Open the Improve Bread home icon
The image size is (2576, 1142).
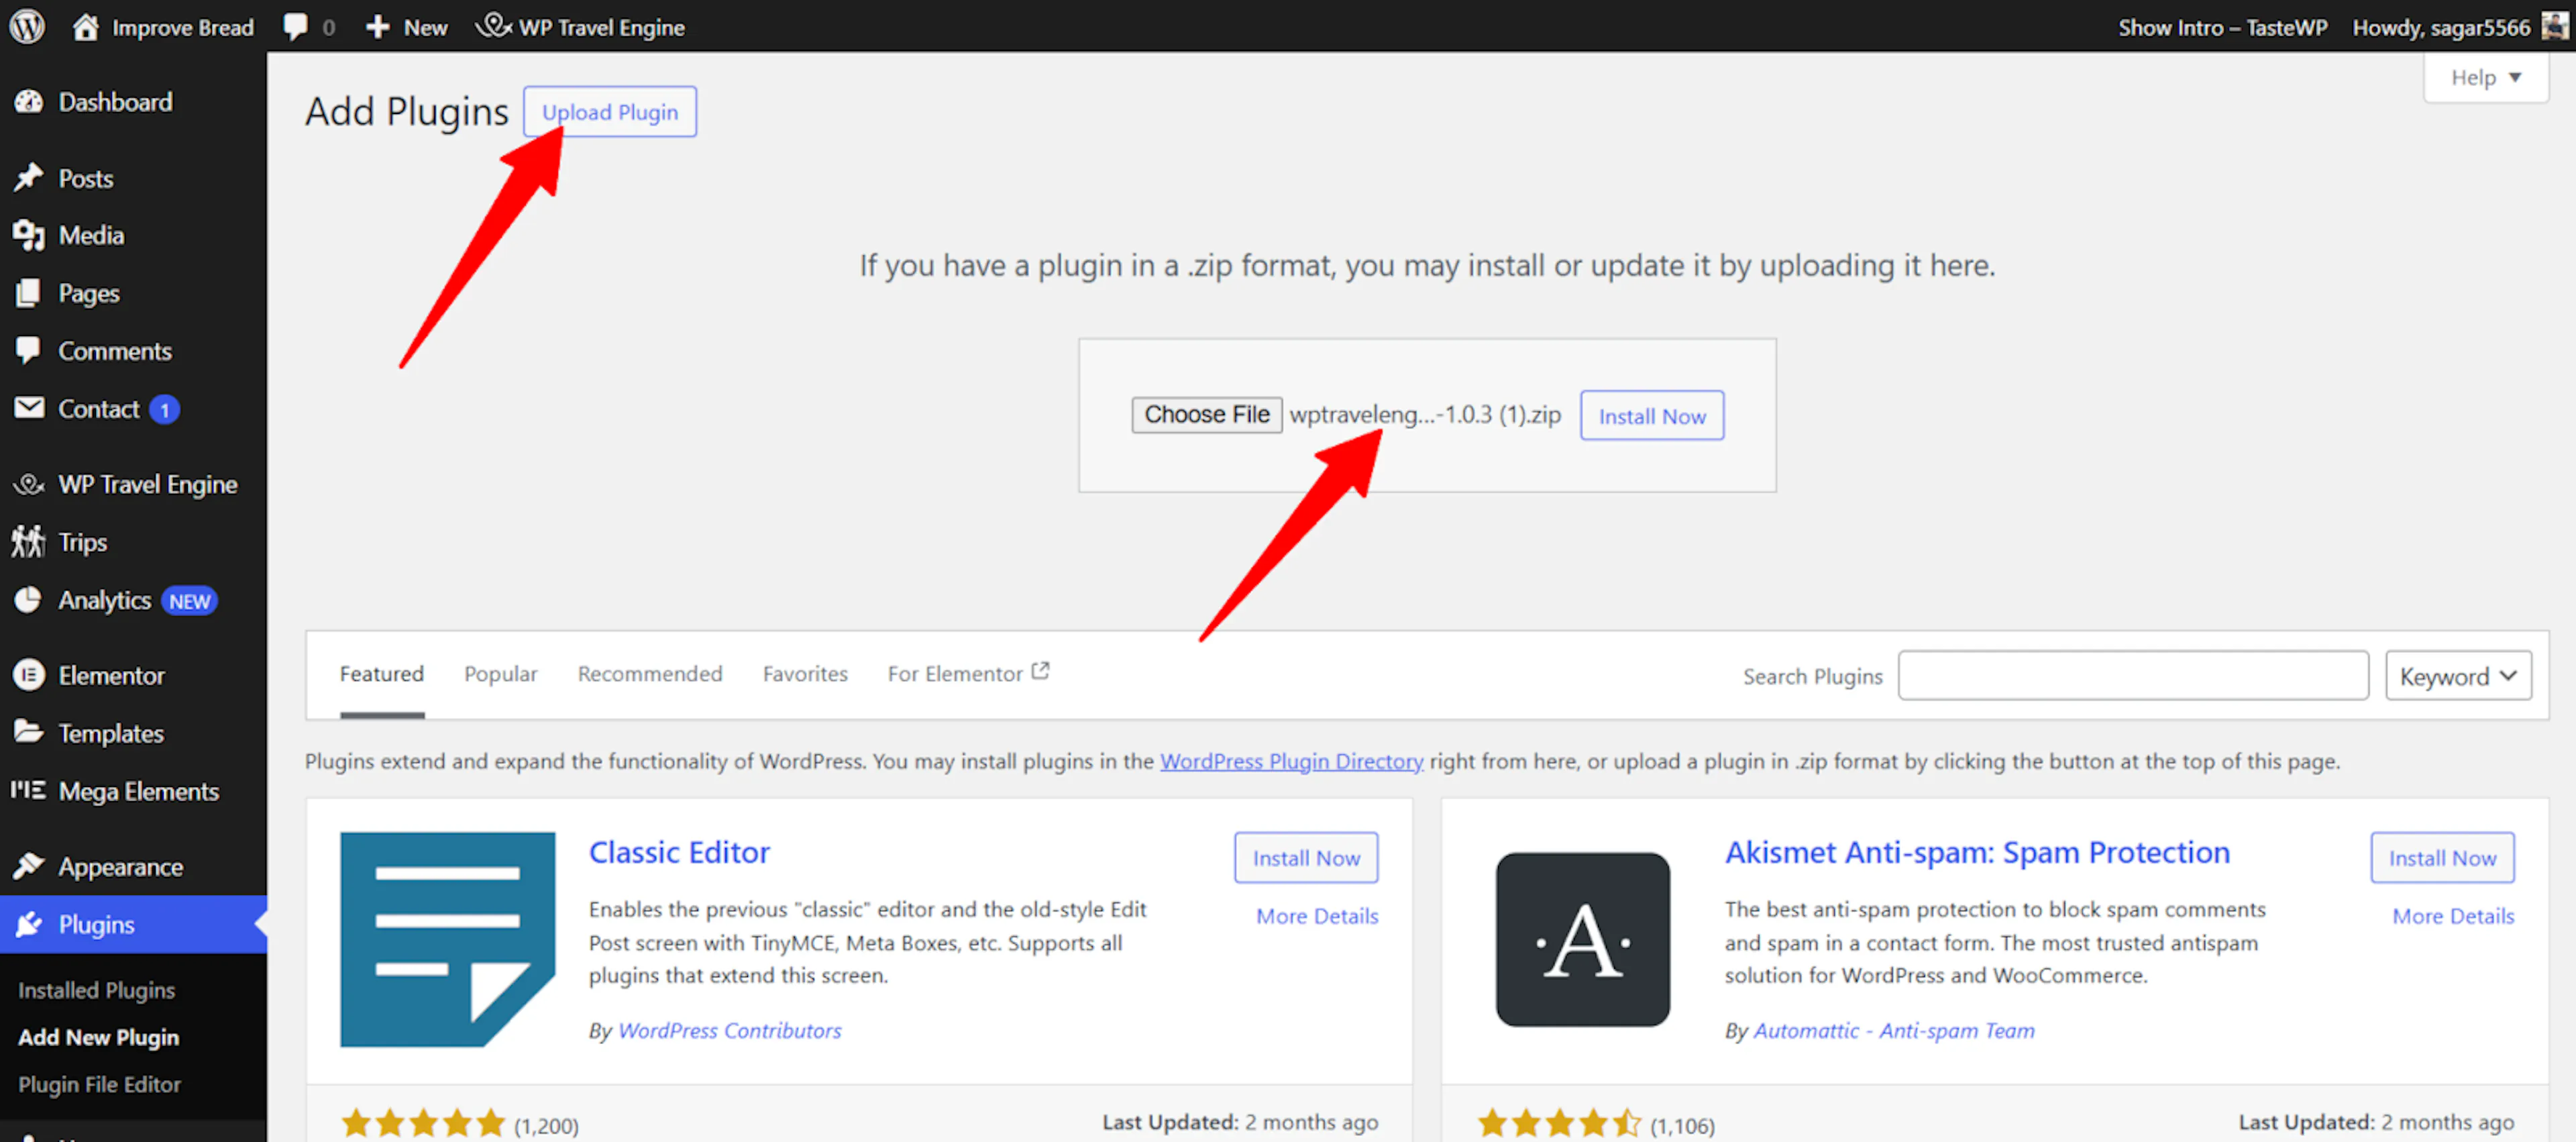coord(86,26)
